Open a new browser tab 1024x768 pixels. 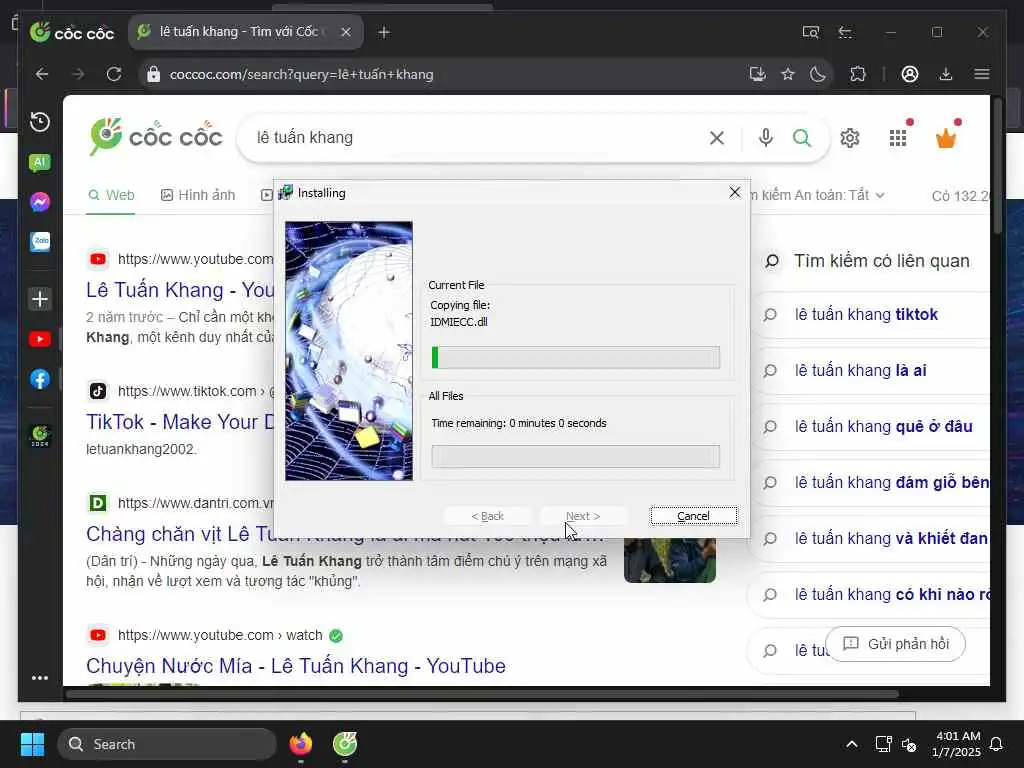click(x=384, y=32)
